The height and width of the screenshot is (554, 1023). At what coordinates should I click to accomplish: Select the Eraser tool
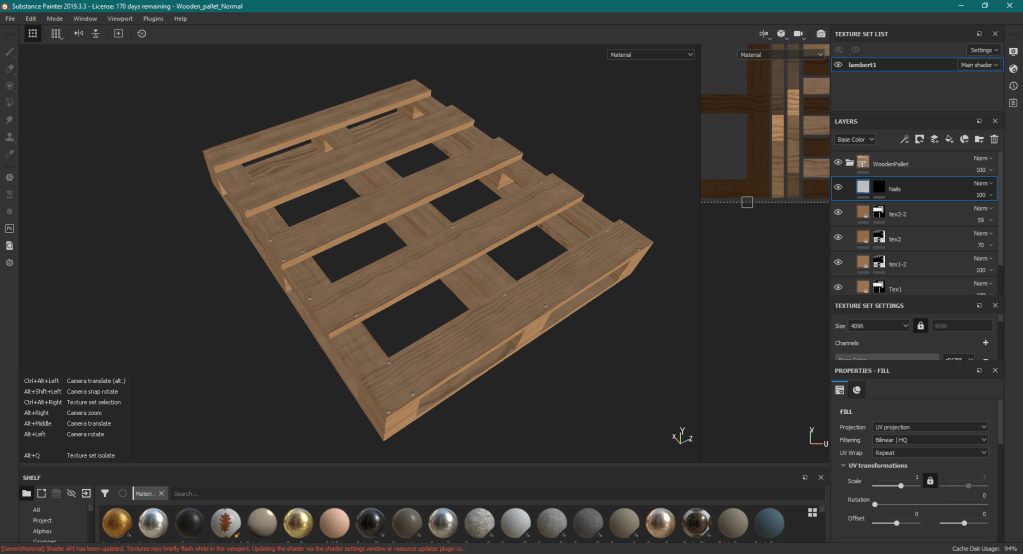click(10, 68)
